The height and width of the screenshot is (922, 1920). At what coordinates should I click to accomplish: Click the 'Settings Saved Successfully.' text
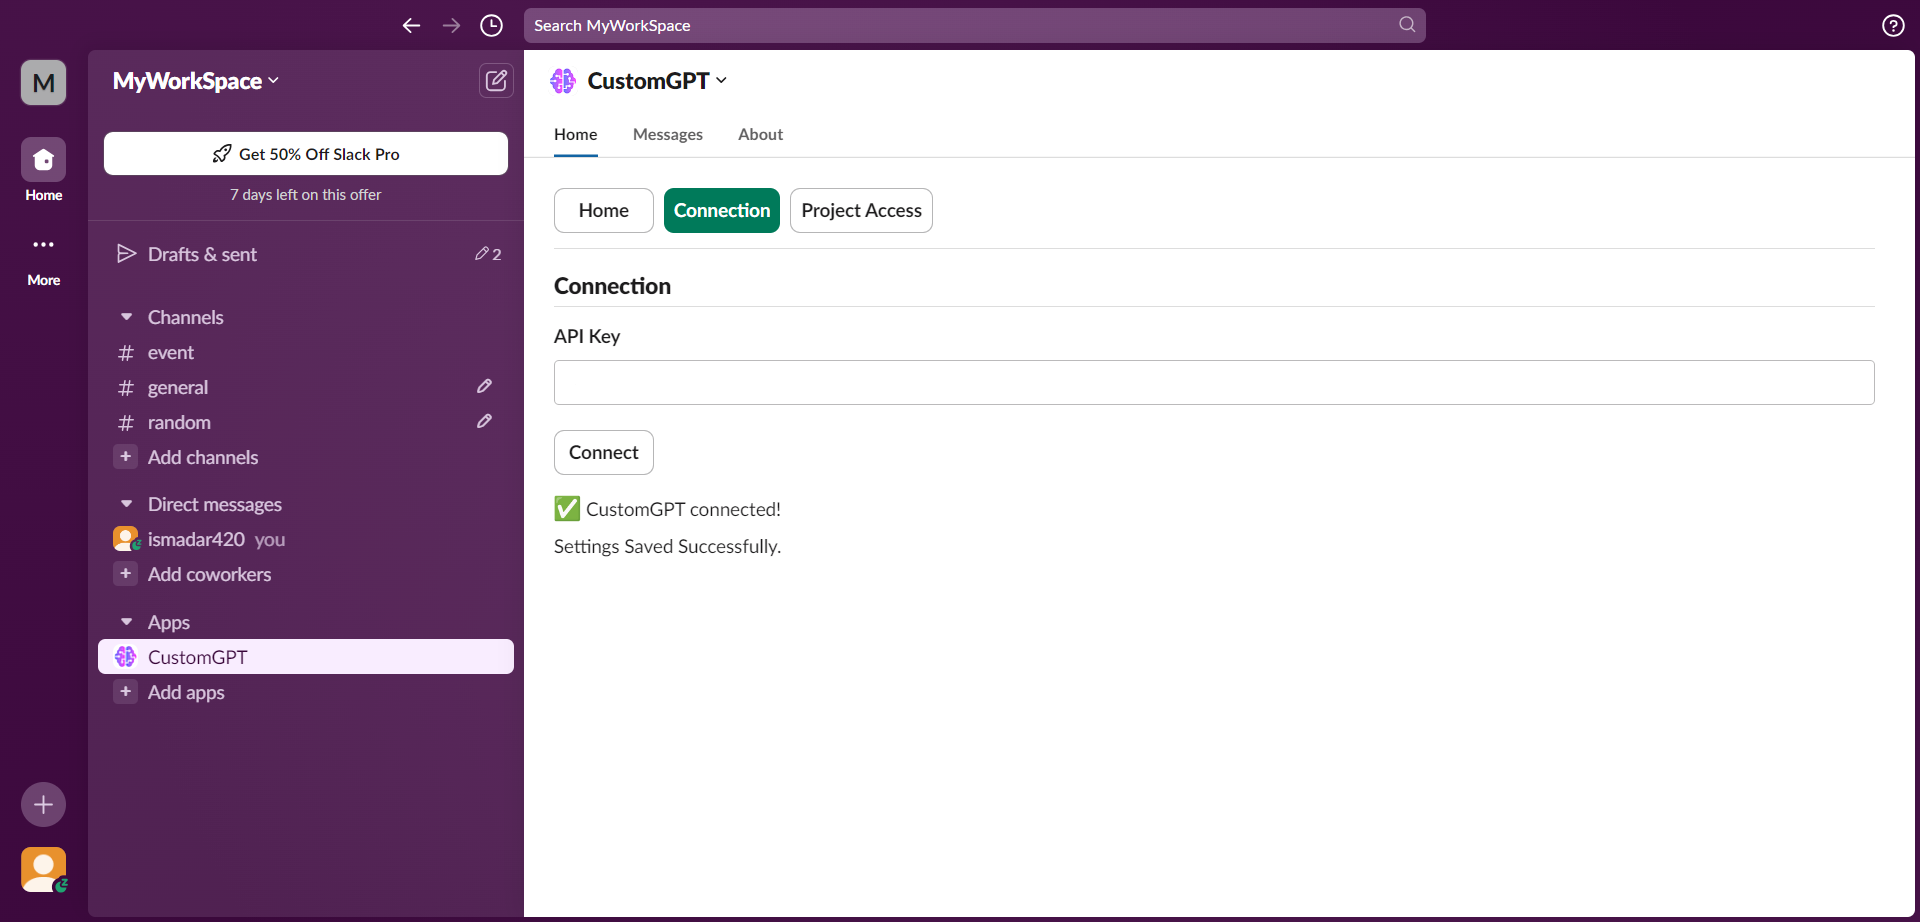(x=667, y=546)
